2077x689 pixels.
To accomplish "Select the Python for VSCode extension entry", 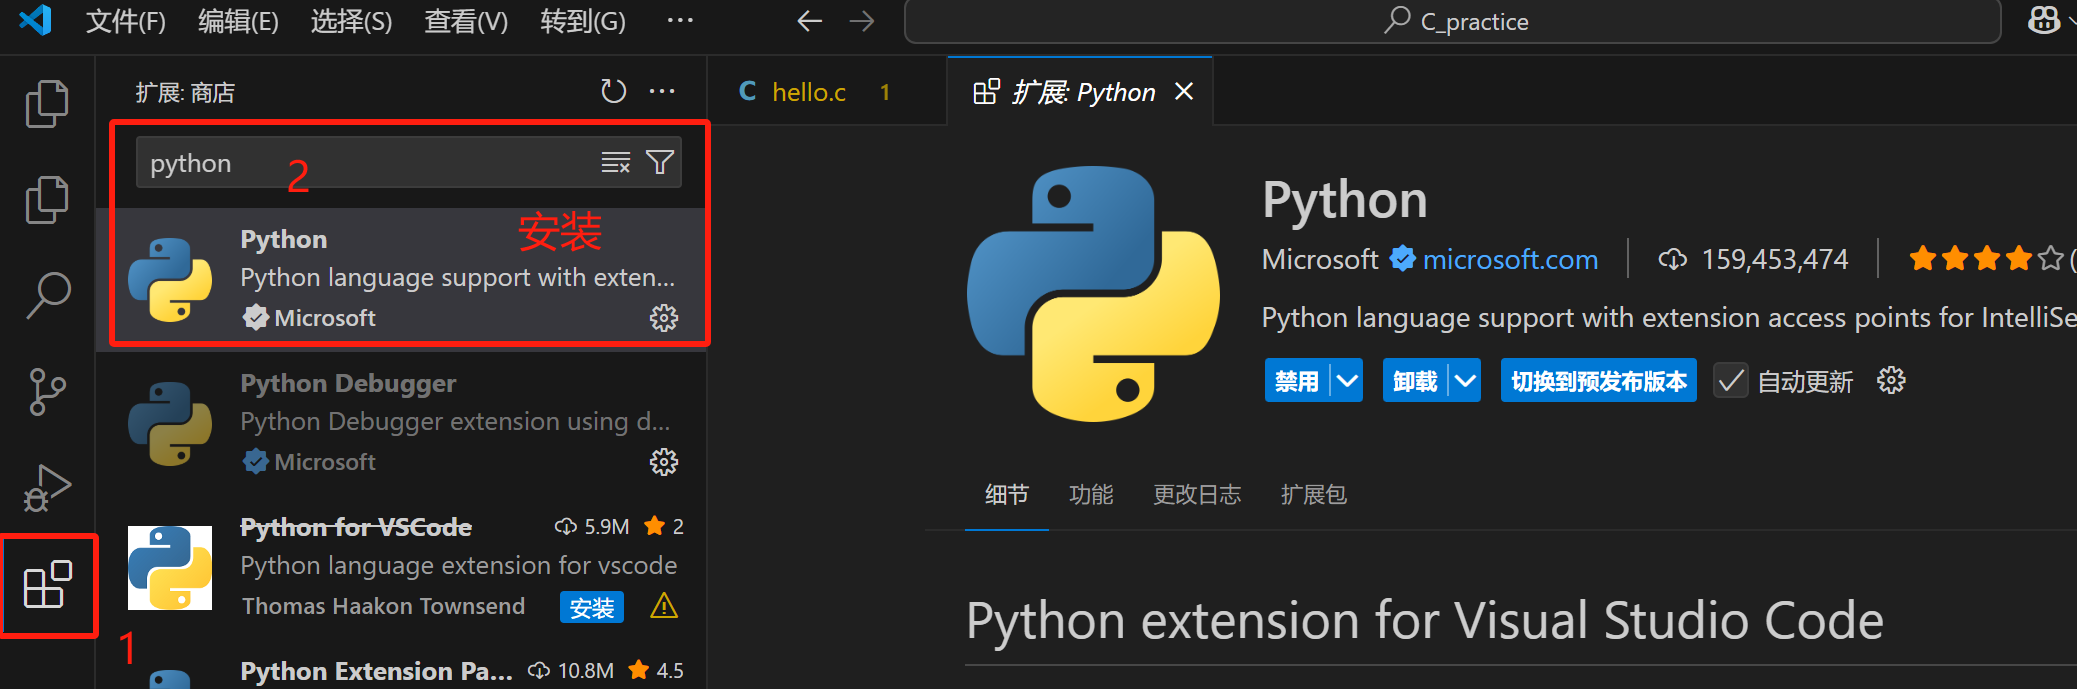I will click(x=401, y=566).
